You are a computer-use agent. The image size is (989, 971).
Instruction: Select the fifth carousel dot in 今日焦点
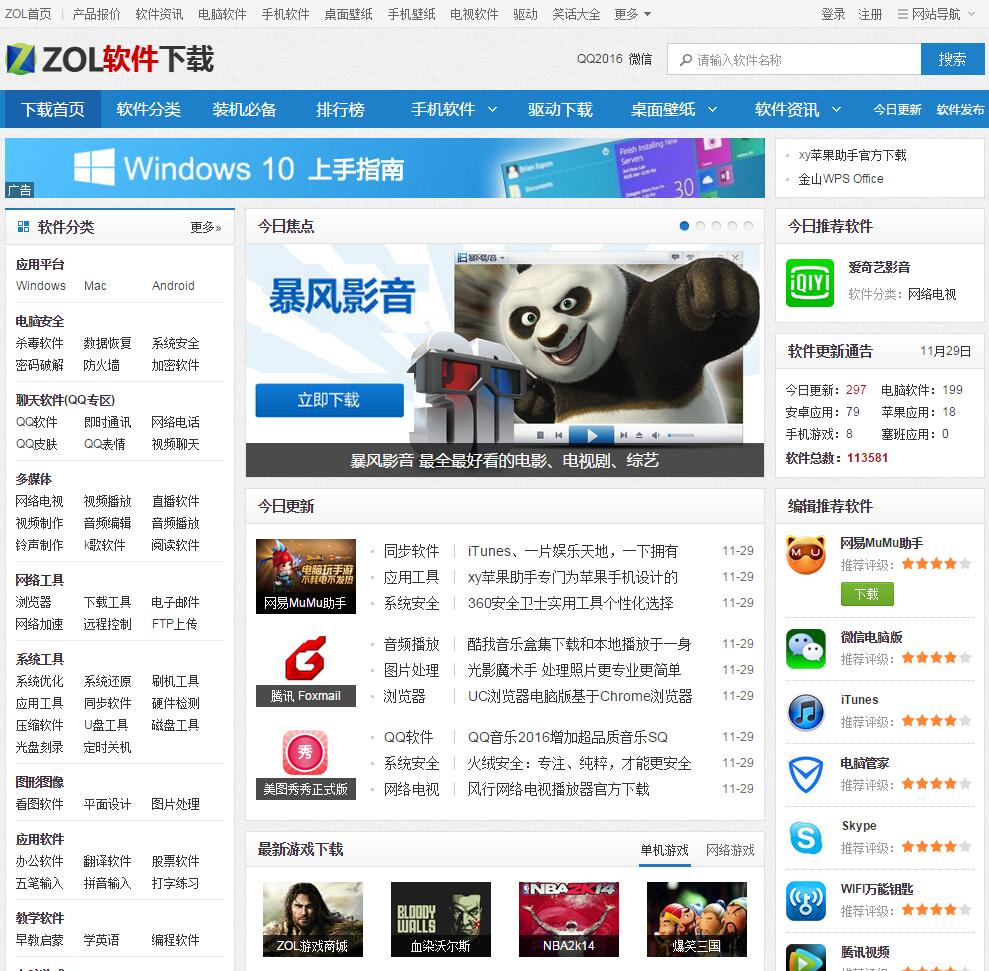pos(748,226)
